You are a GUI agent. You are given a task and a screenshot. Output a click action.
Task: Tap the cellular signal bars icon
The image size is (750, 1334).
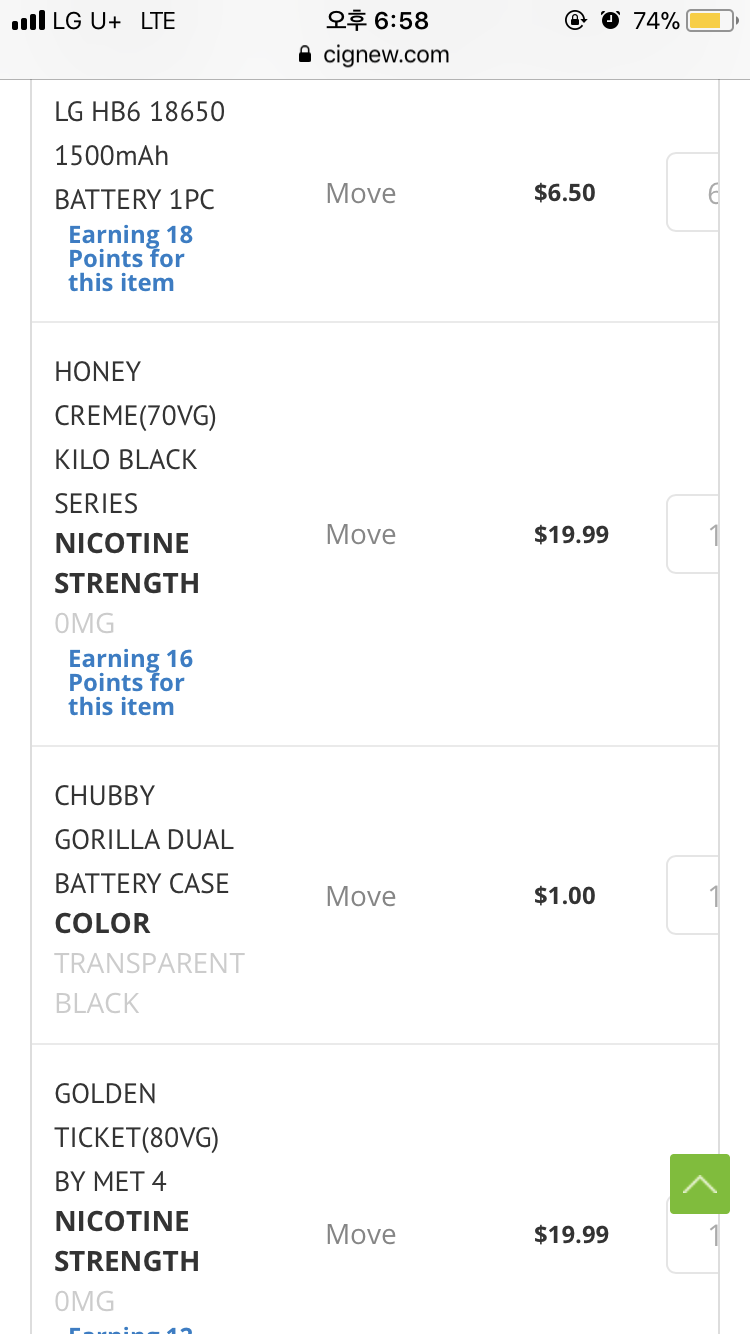28,20
